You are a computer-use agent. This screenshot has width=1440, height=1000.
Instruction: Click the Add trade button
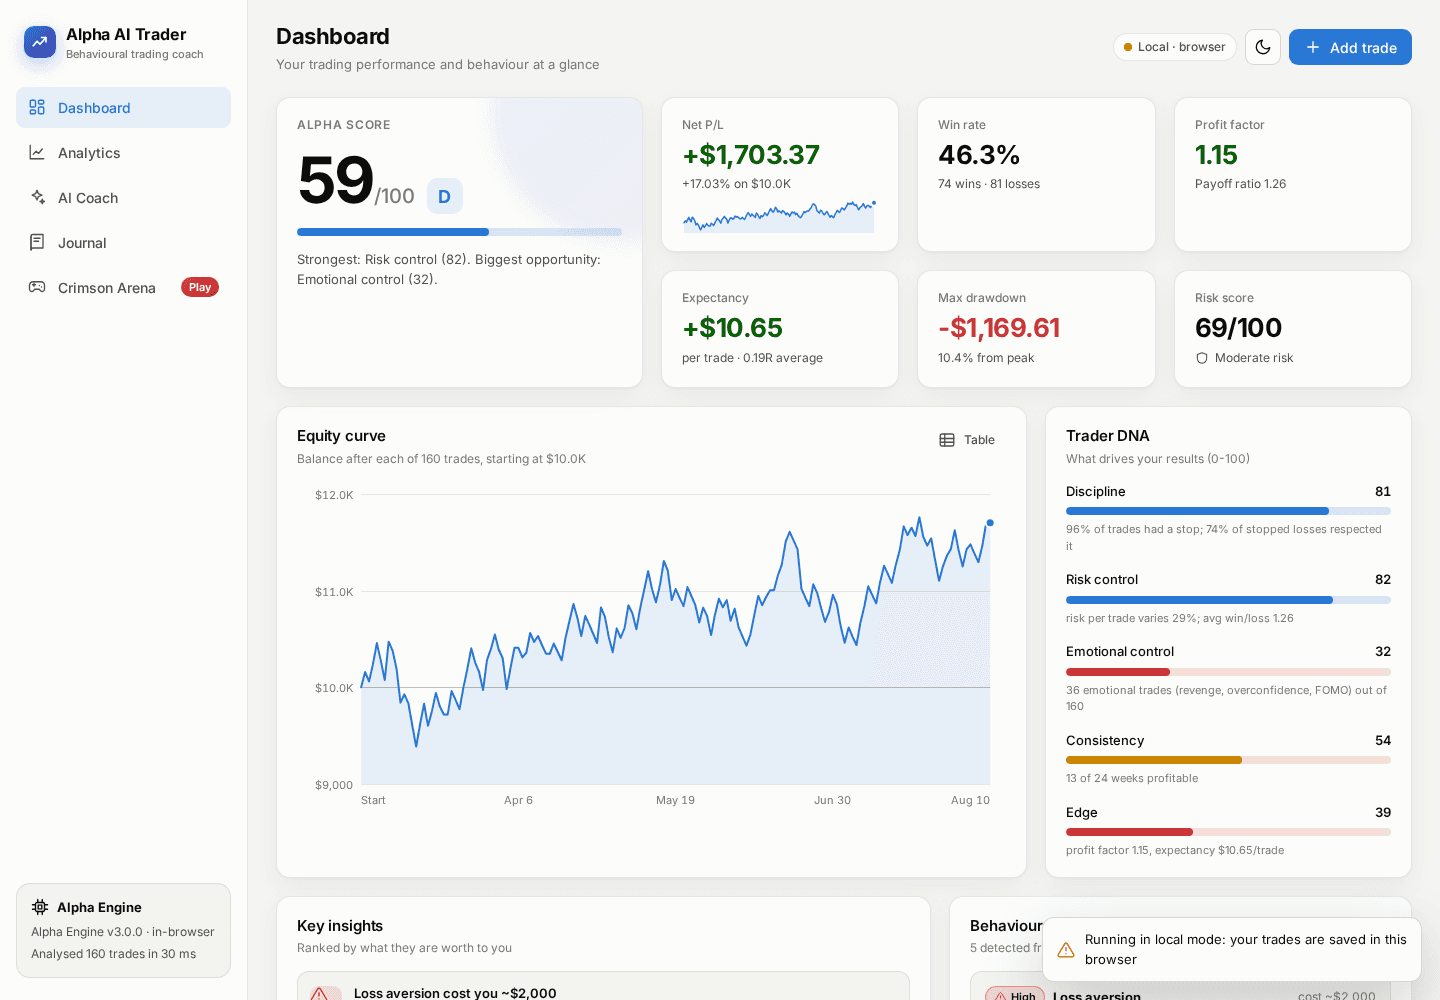click(x=1350, y=47)
